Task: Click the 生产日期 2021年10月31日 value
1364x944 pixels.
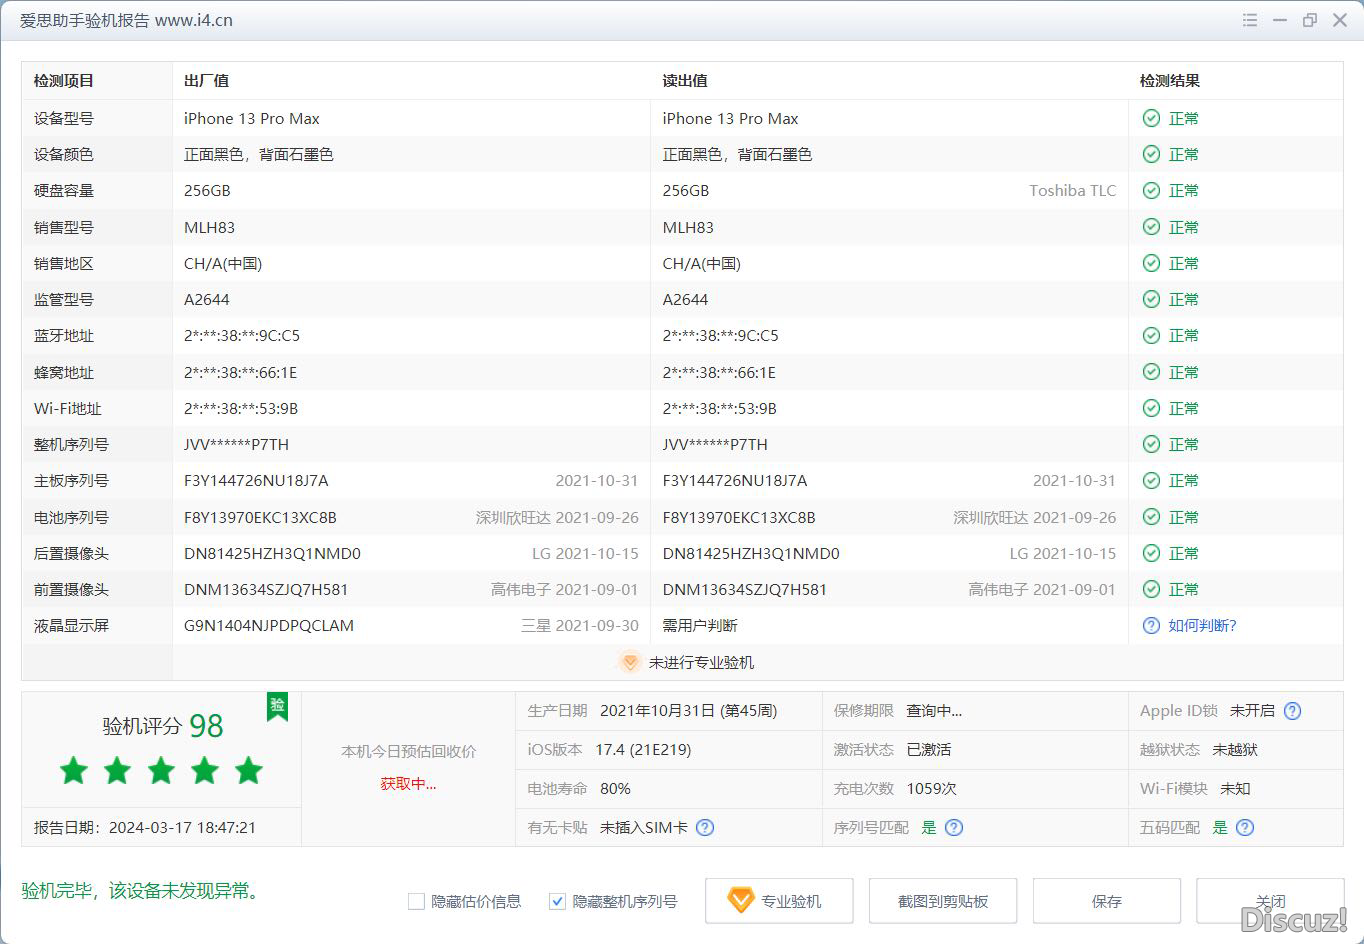Action: click(x=688, y=711)
